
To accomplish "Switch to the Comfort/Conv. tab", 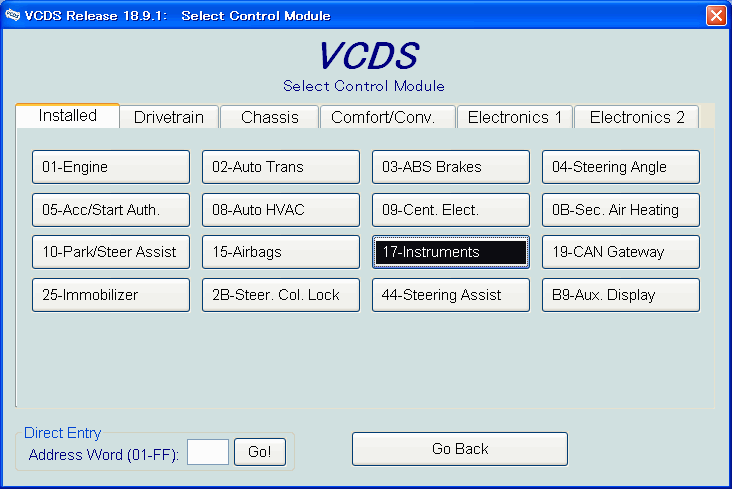I will (387, 117).
